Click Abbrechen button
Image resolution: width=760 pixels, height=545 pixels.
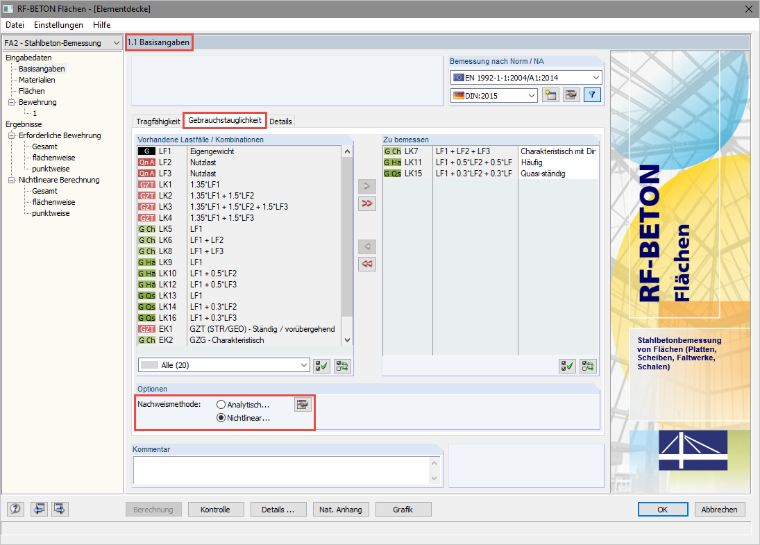719,510
